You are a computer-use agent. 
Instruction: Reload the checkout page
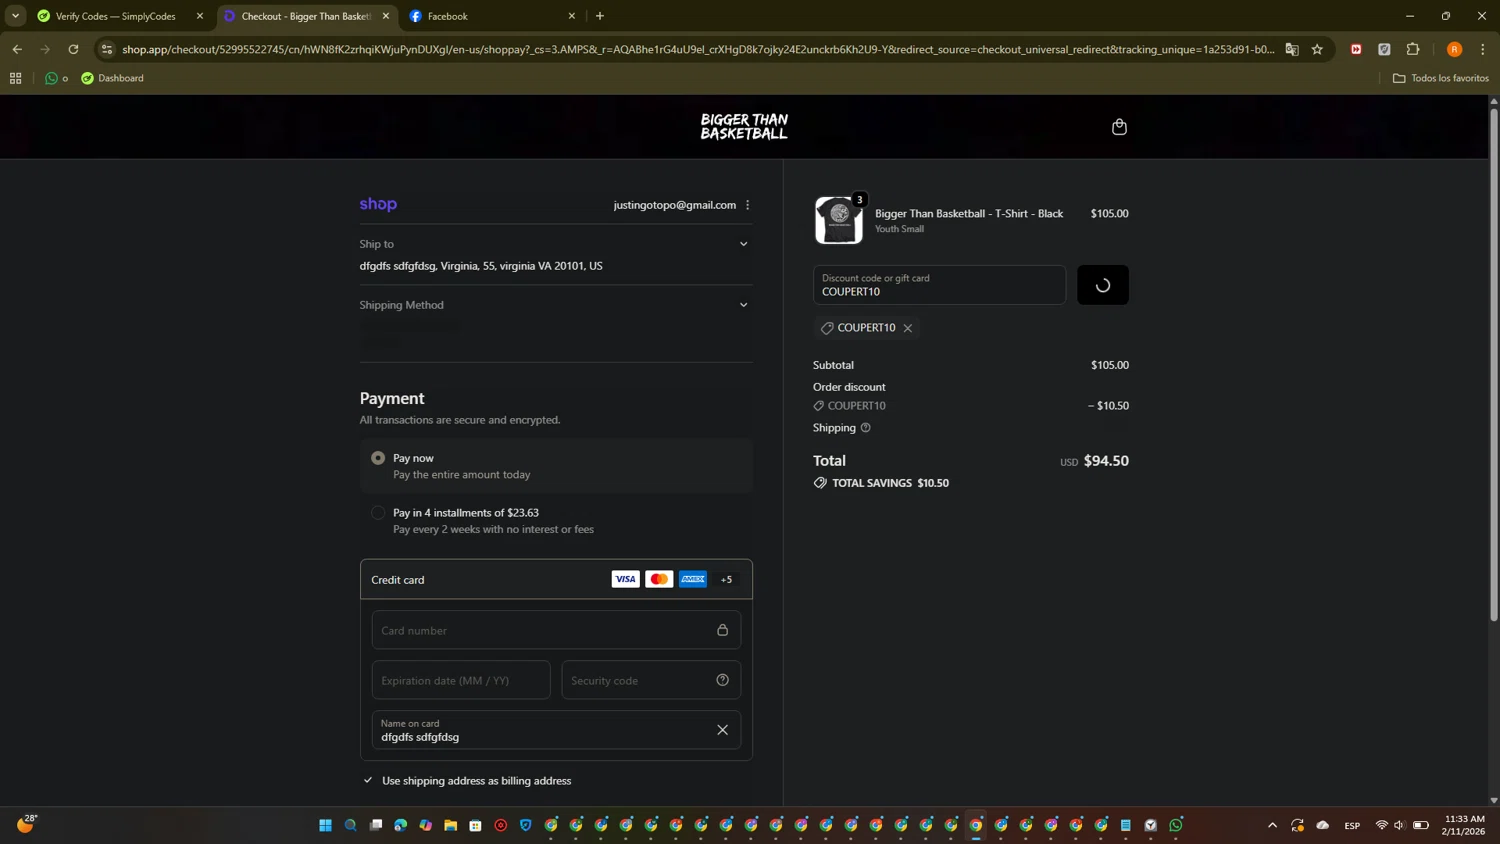click(73, 49)
